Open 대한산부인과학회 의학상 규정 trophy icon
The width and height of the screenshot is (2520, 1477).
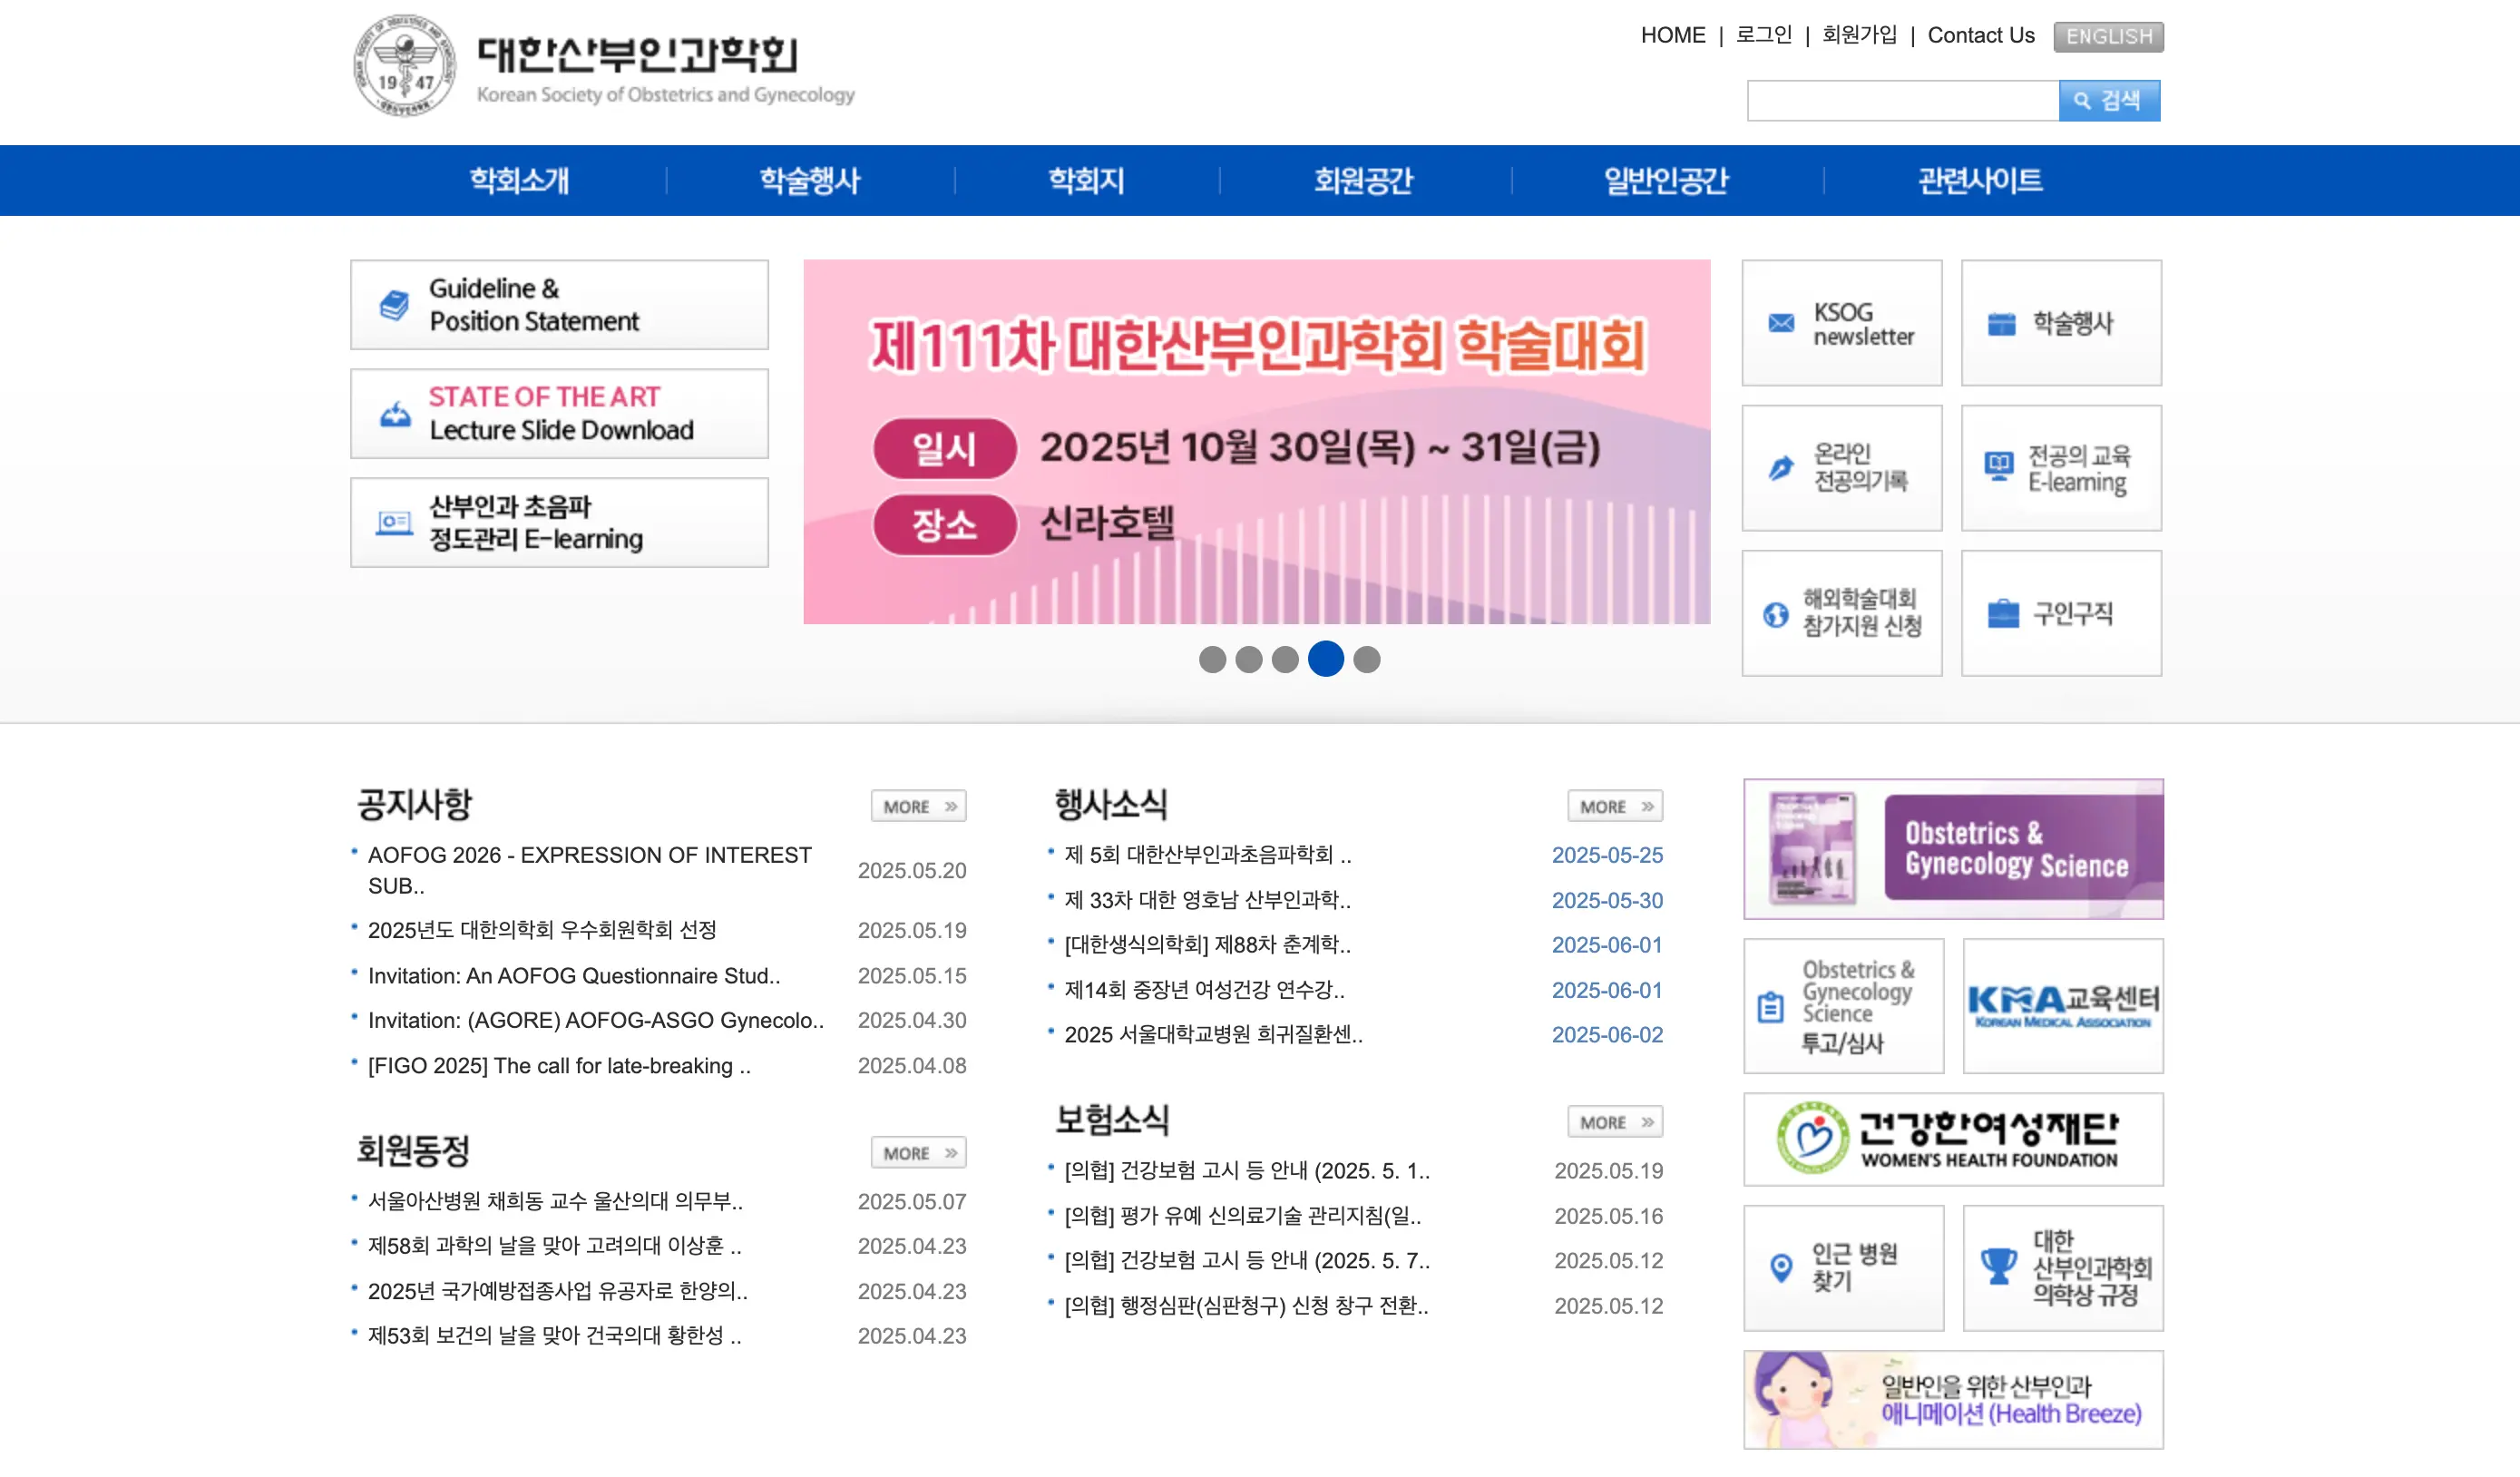point(1999,1267)
